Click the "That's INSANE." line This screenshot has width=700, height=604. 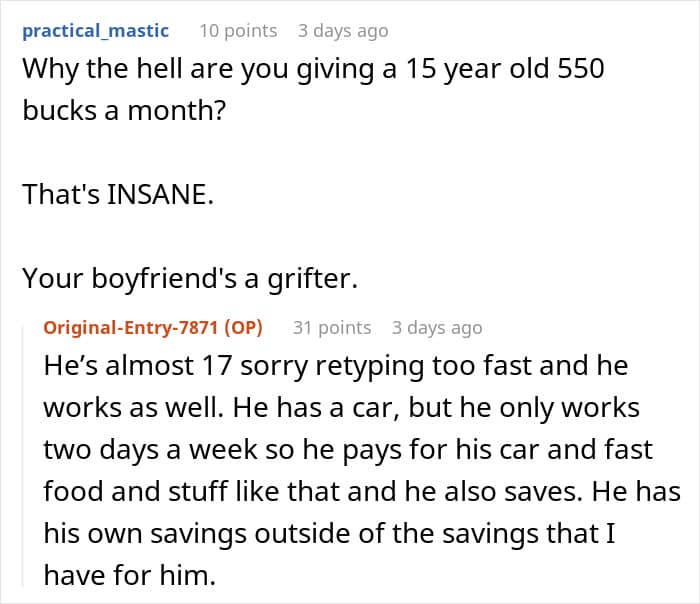click(x=117, y=195)
